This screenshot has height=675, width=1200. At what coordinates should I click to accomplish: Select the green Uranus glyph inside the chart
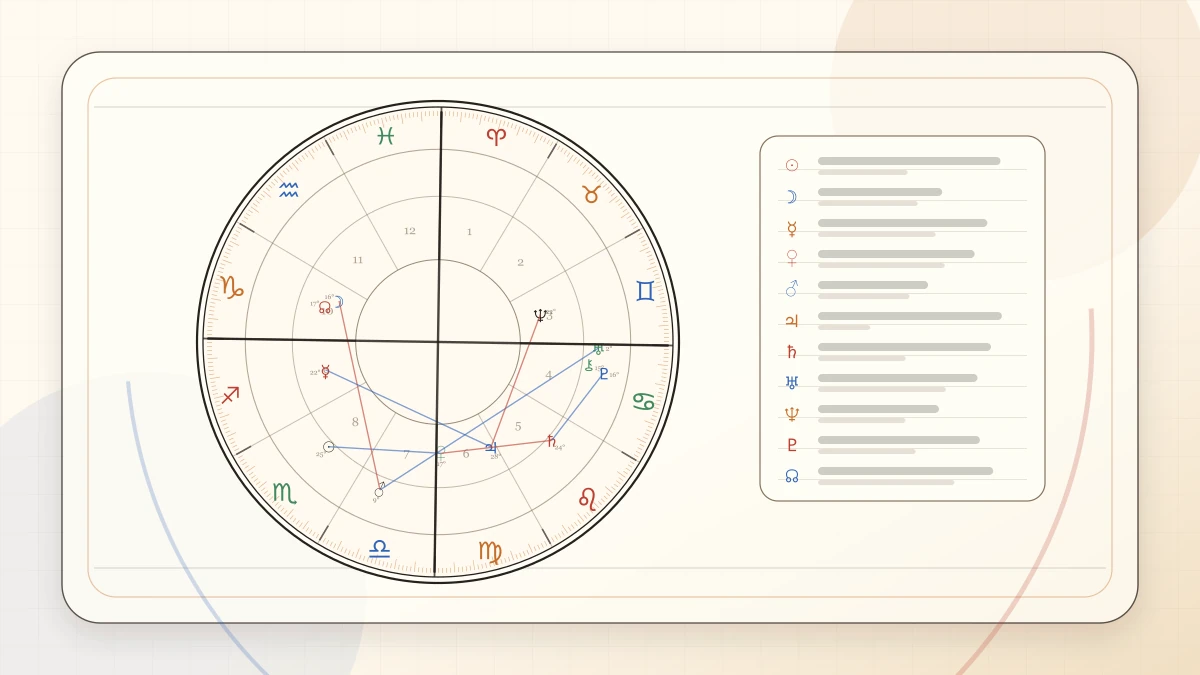[598, 349]
